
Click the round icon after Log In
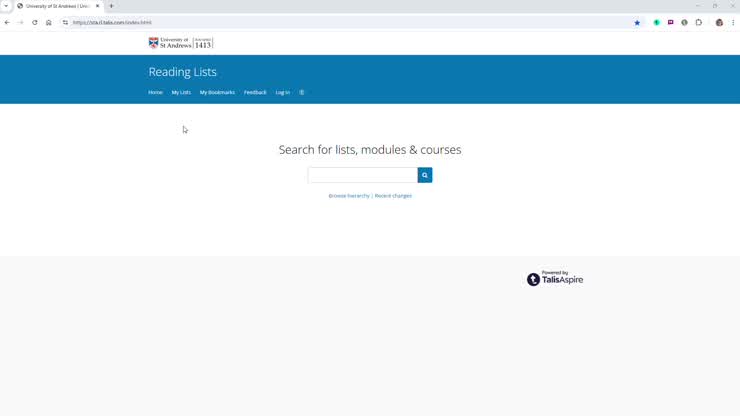tap(302, 92)
